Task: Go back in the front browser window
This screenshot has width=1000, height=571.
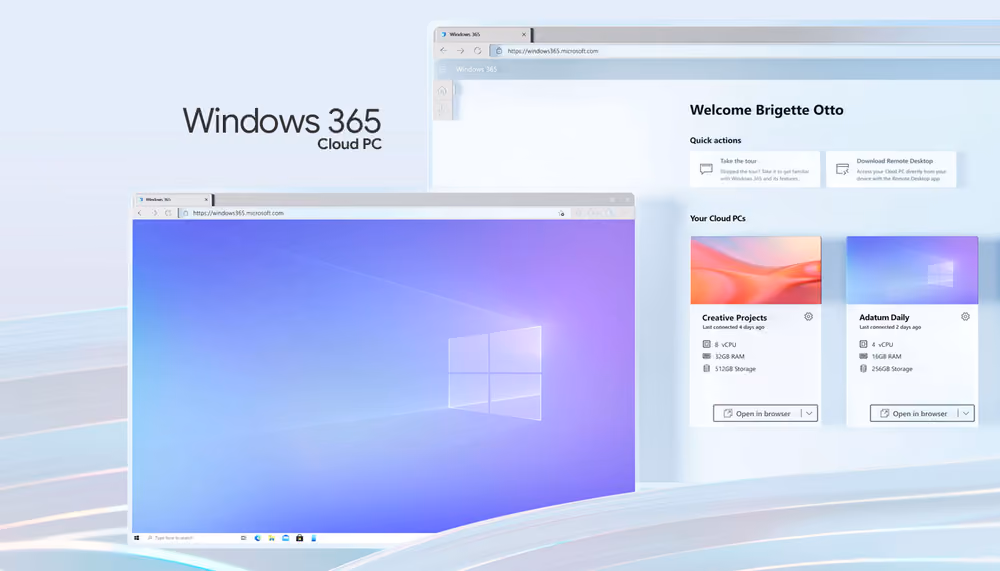Action: point(140,213)
